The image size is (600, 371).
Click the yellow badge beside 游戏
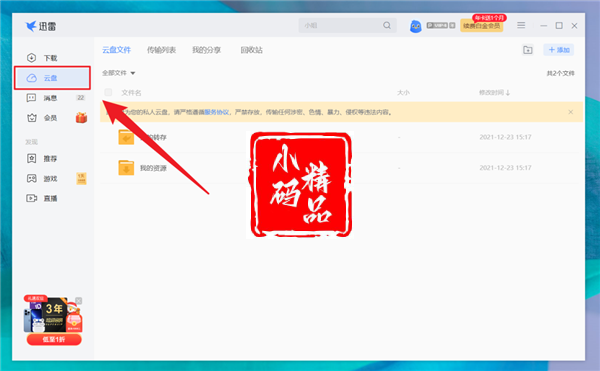tap(81, 178)
